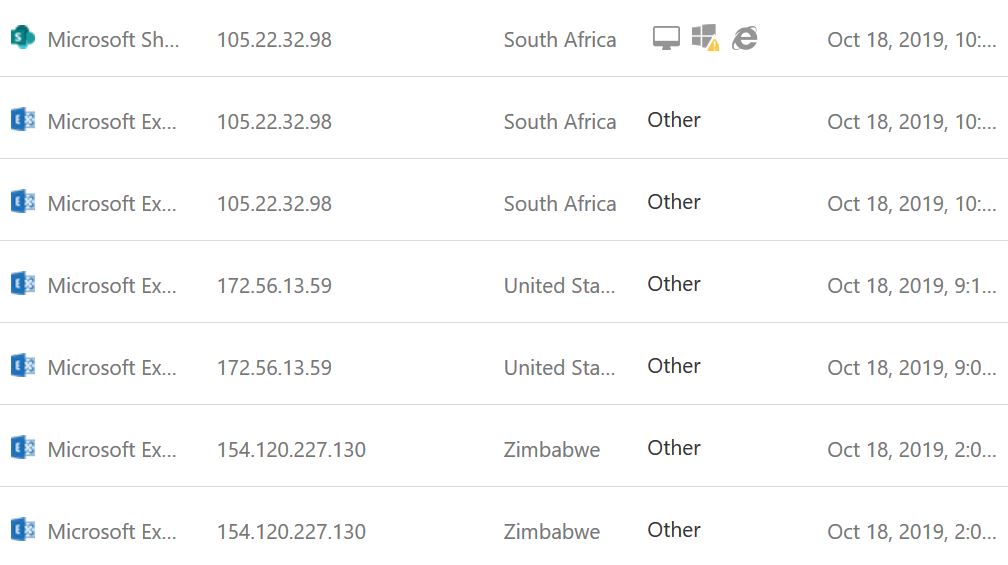Select IP 172.56.13.59 in the 9:1 row
The height and width of the screenshot is (565, 1008).
(x=274, y=286)
